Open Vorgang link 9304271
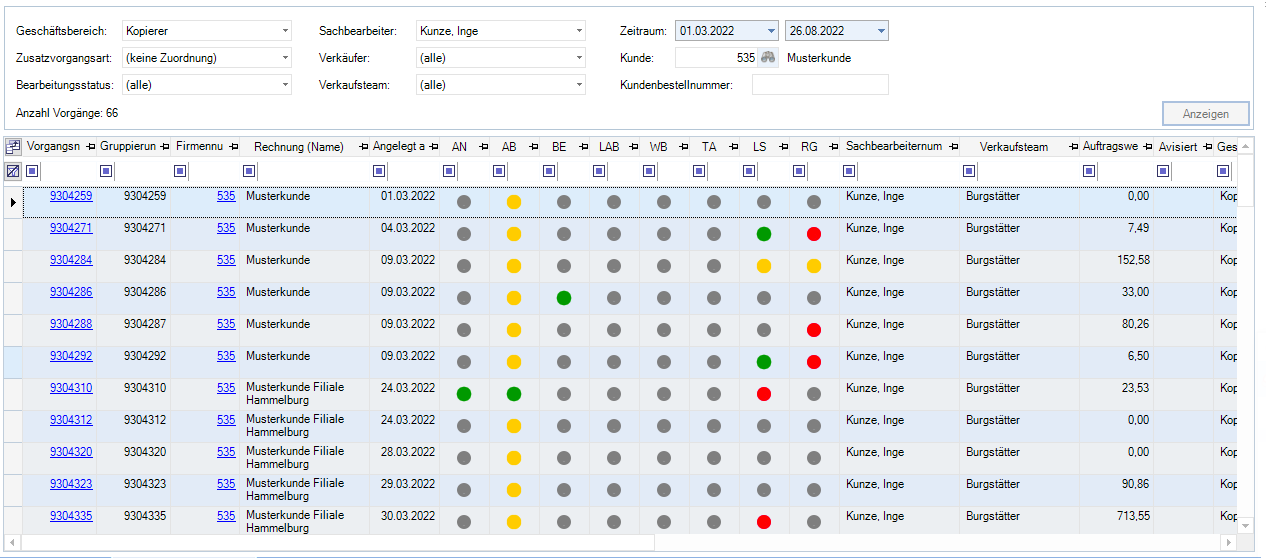The width and height of the screenshot is (1266, 558). (71, 228)
